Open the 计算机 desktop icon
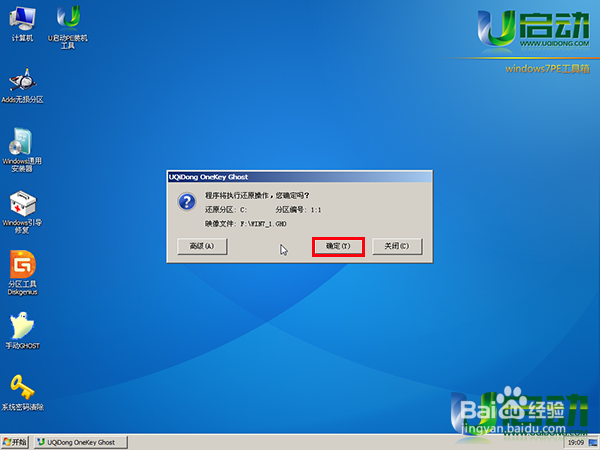Screen dimensions: 600x450 coord(22,24)
